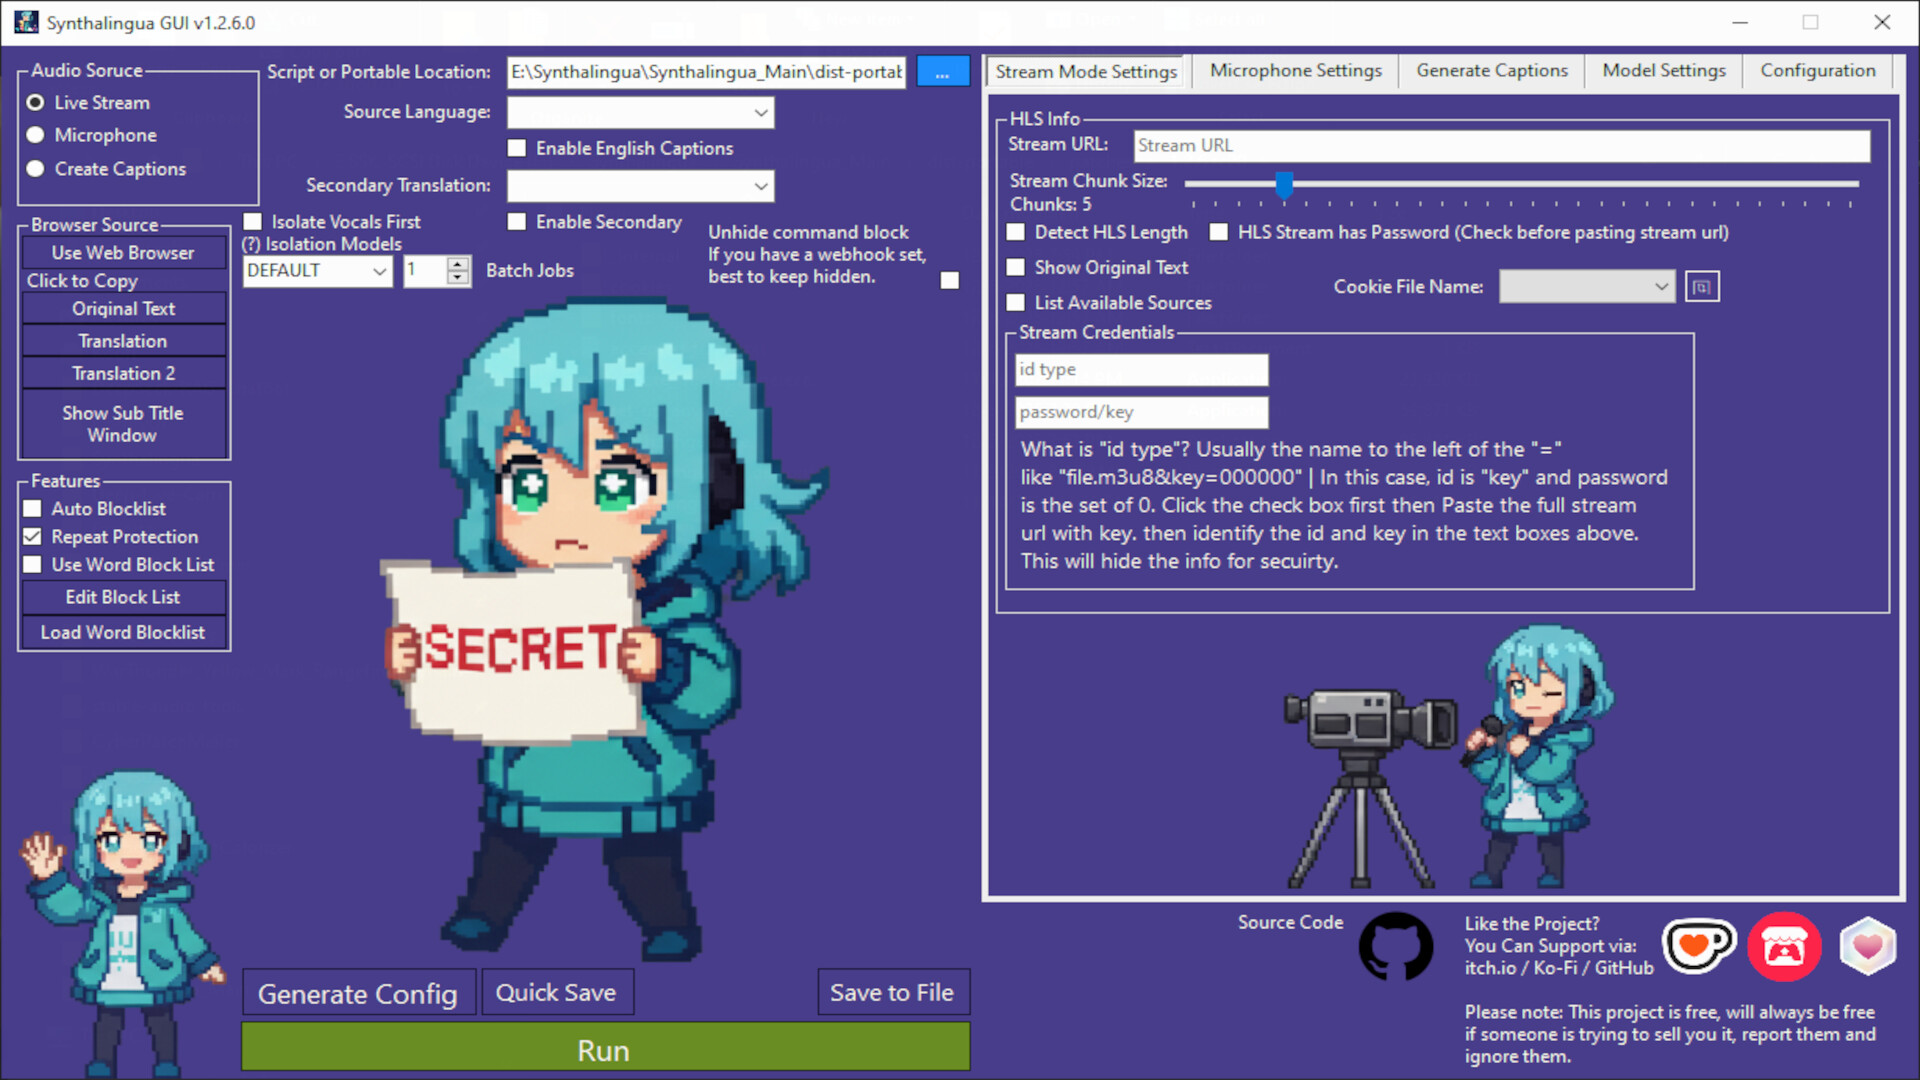The width and height of the screenshot is (1920, 1080).
Task: Click the copy icon beside Cookie File Name
Action: click(1702, 286)
